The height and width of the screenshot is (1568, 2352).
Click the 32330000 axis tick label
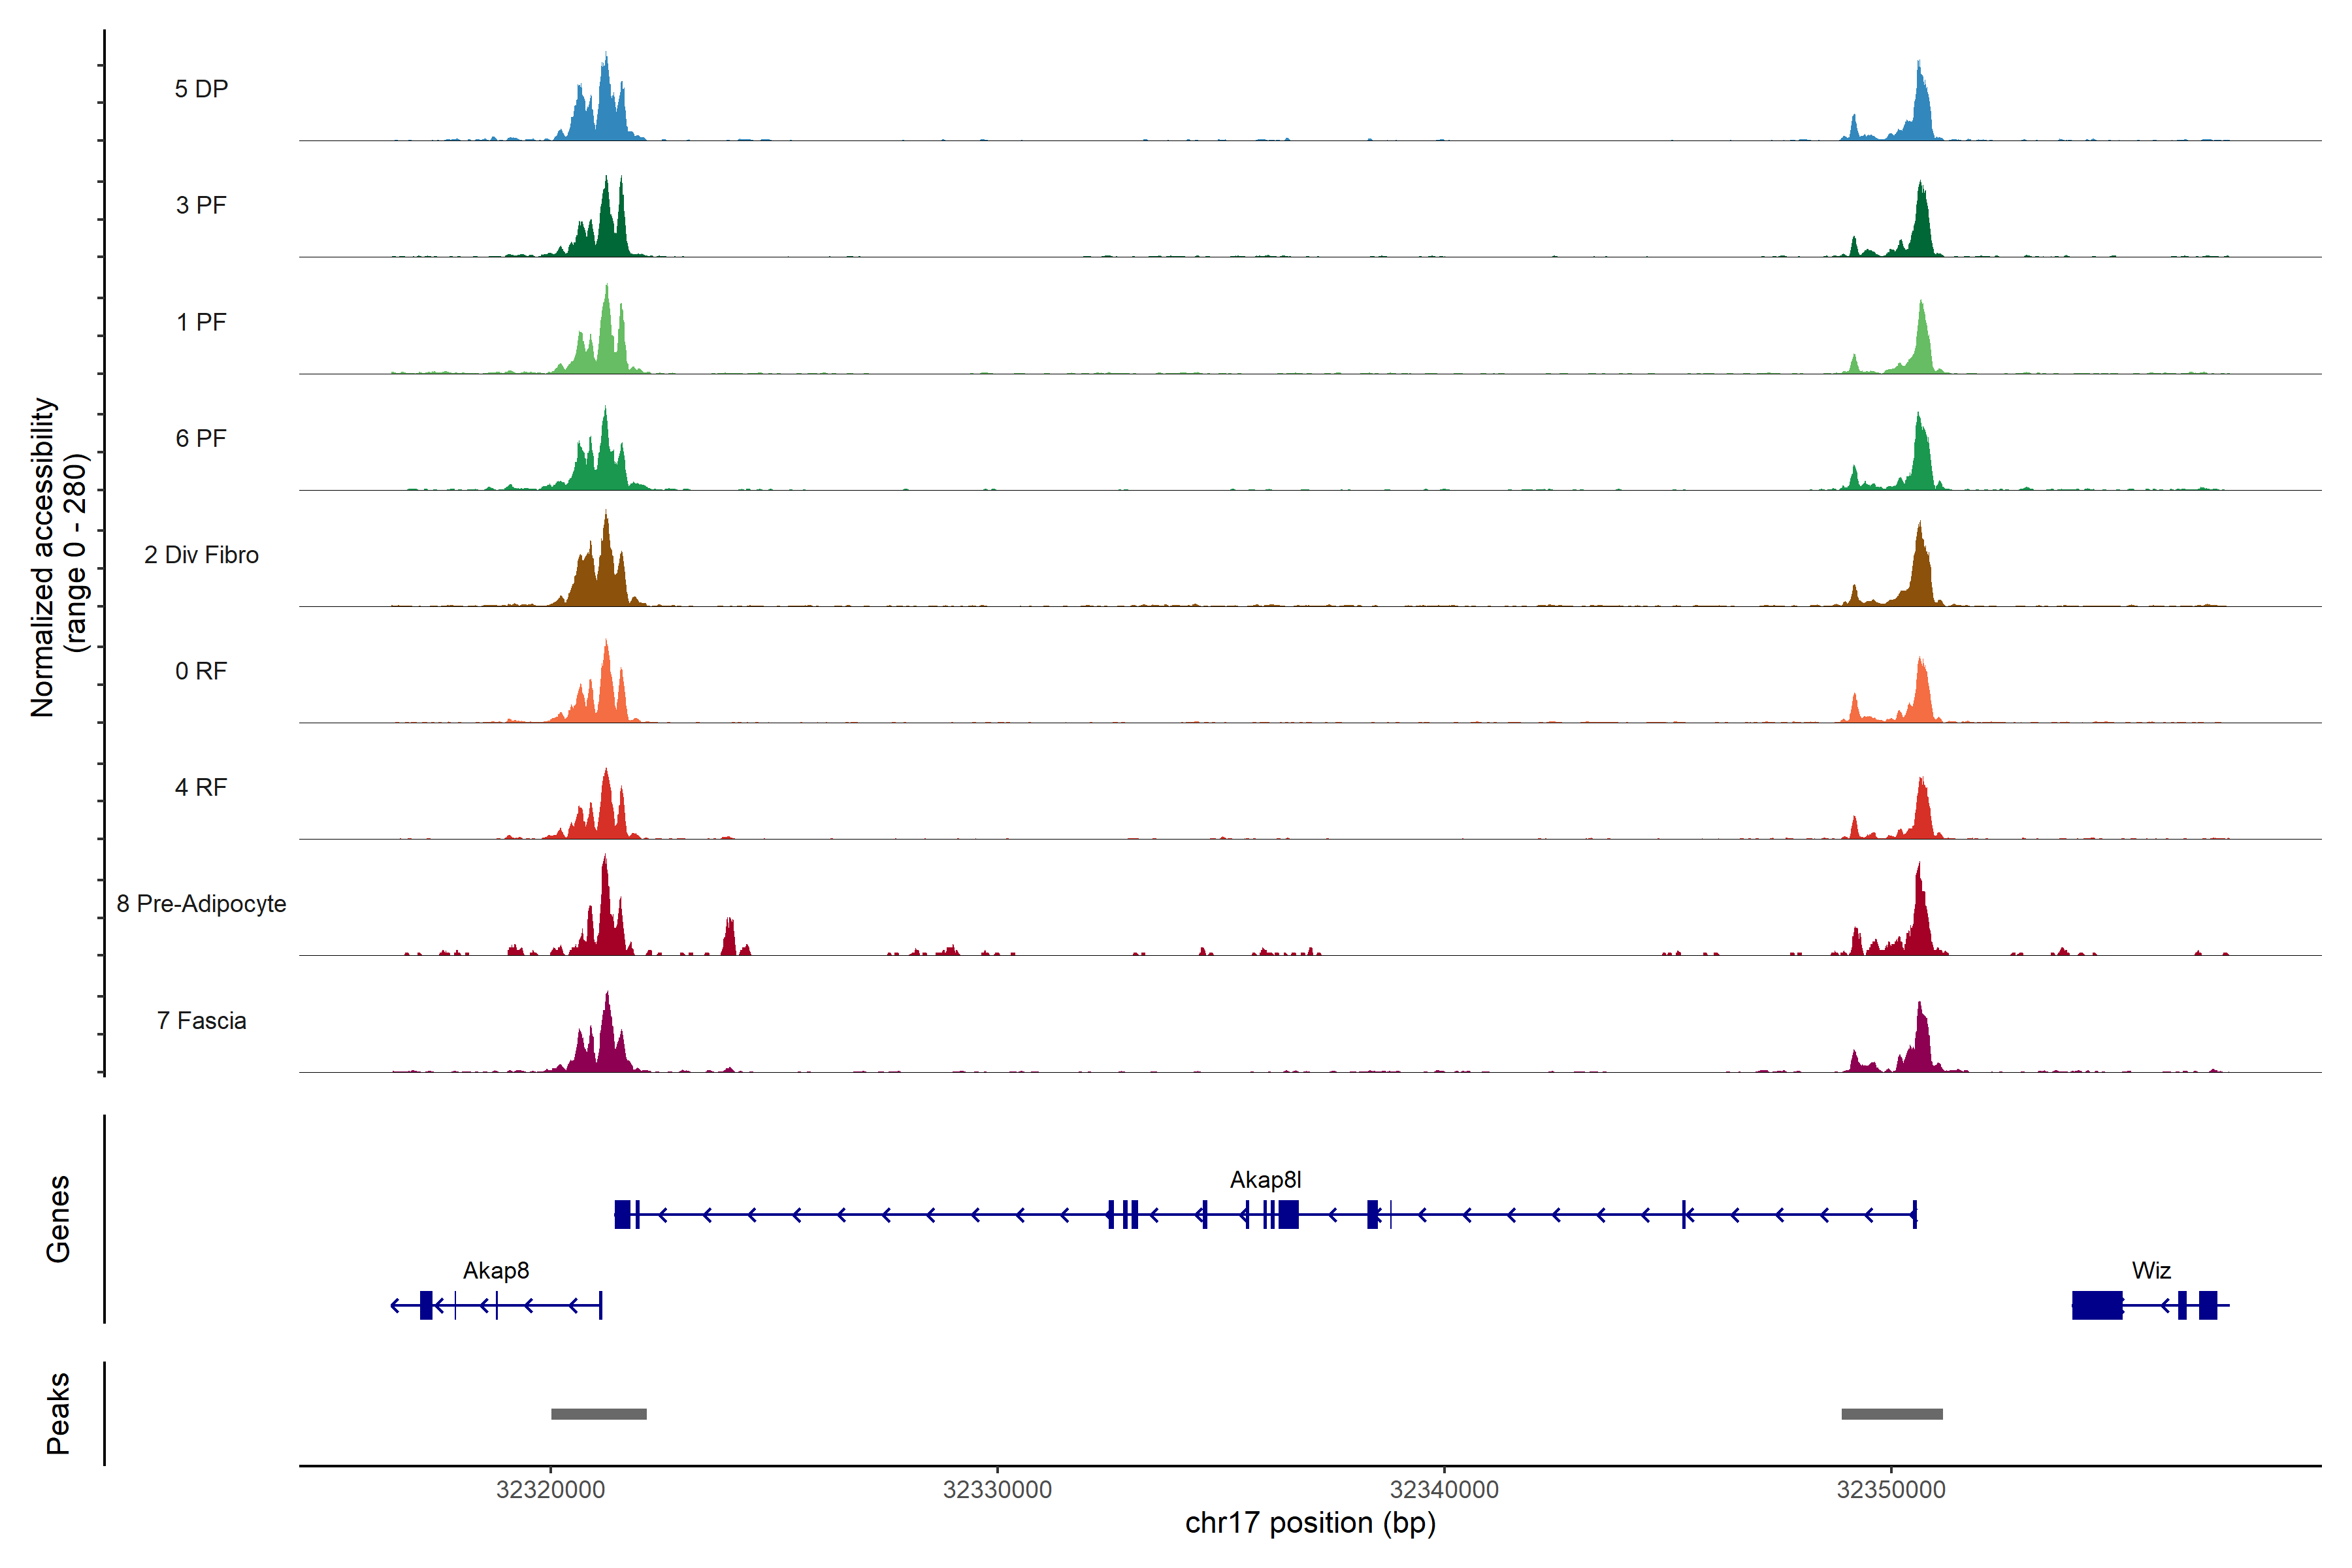click(x=997, y=1490)
